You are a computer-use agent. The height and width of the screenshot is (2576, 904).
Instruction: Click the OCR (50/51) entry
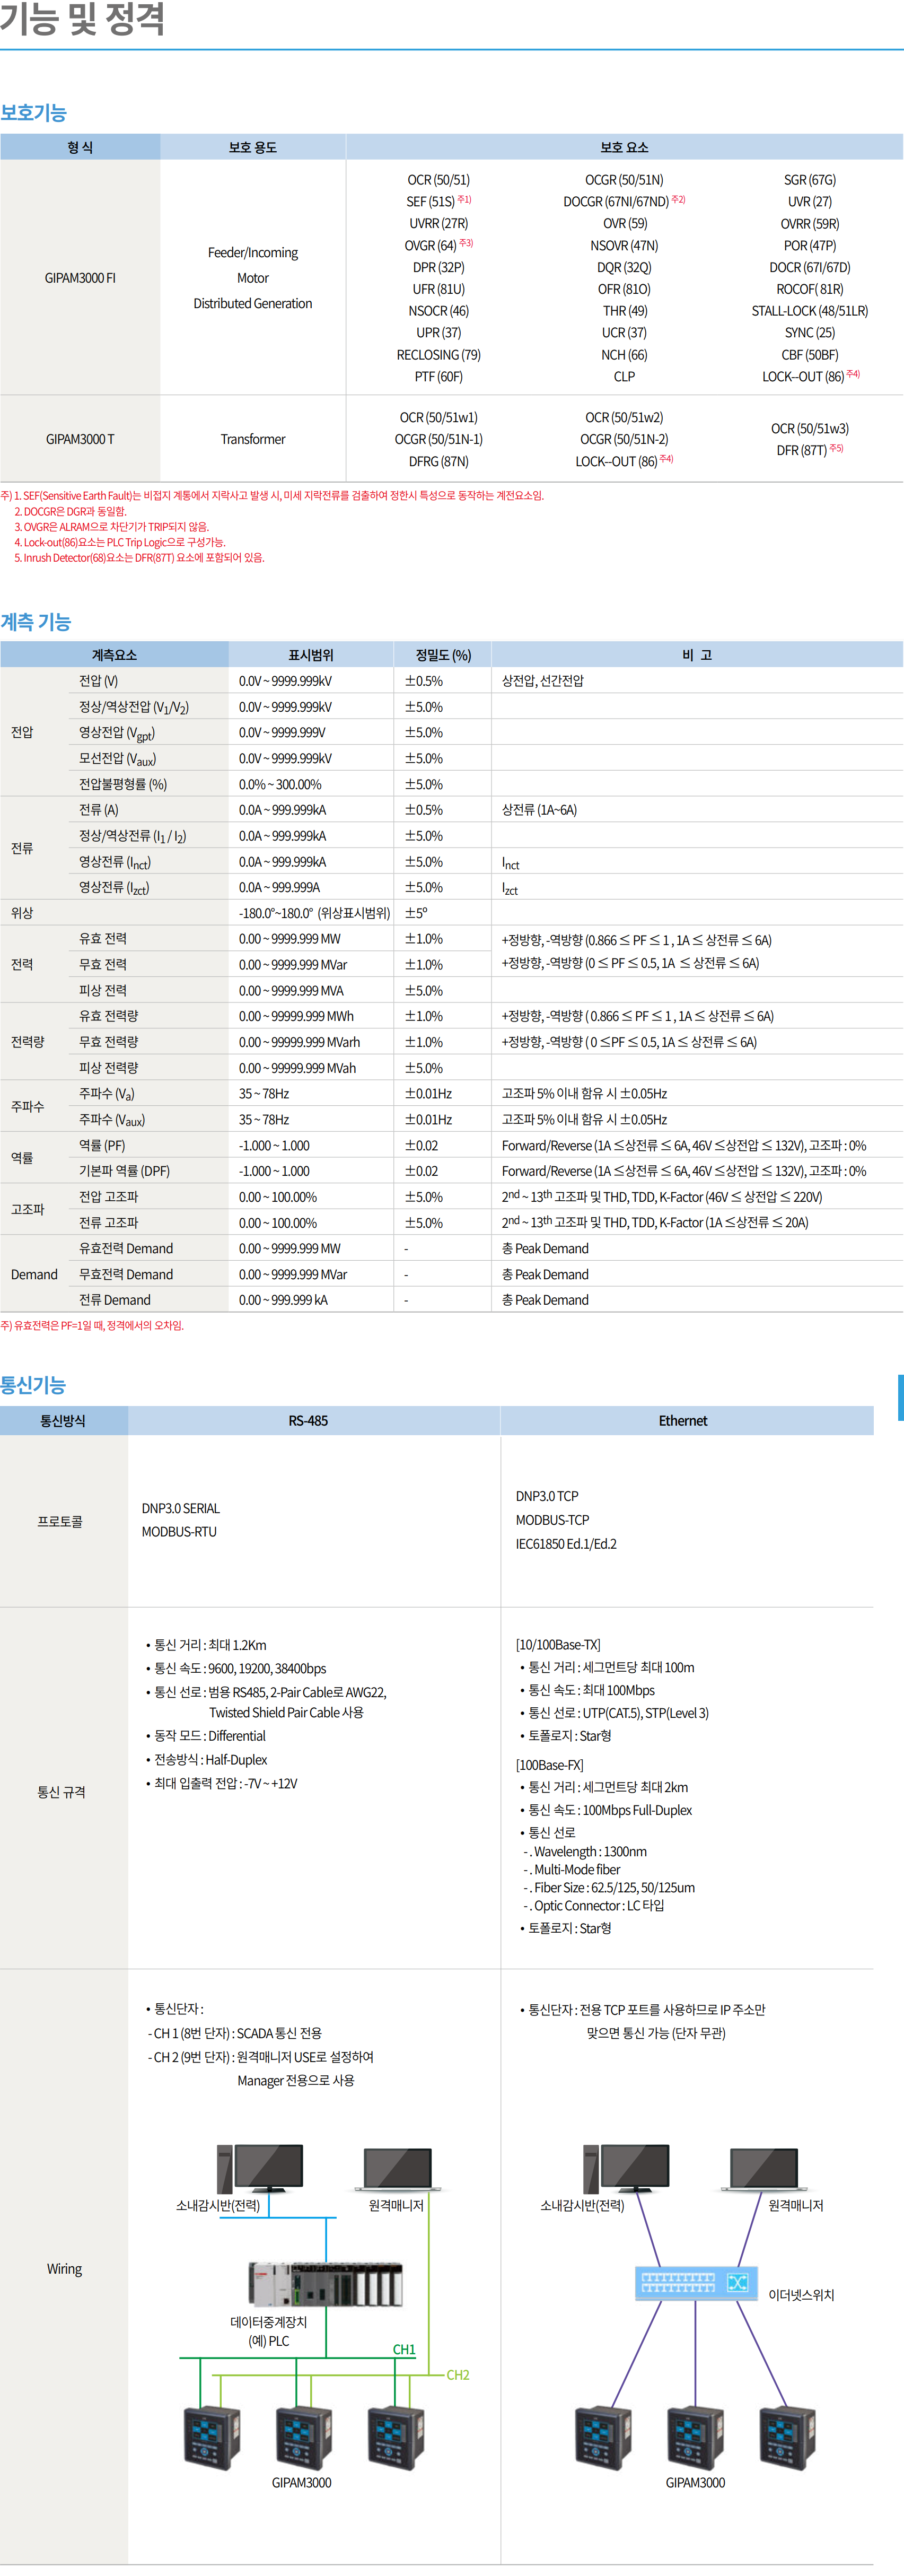pyautogui.click(x=438, y=180)
